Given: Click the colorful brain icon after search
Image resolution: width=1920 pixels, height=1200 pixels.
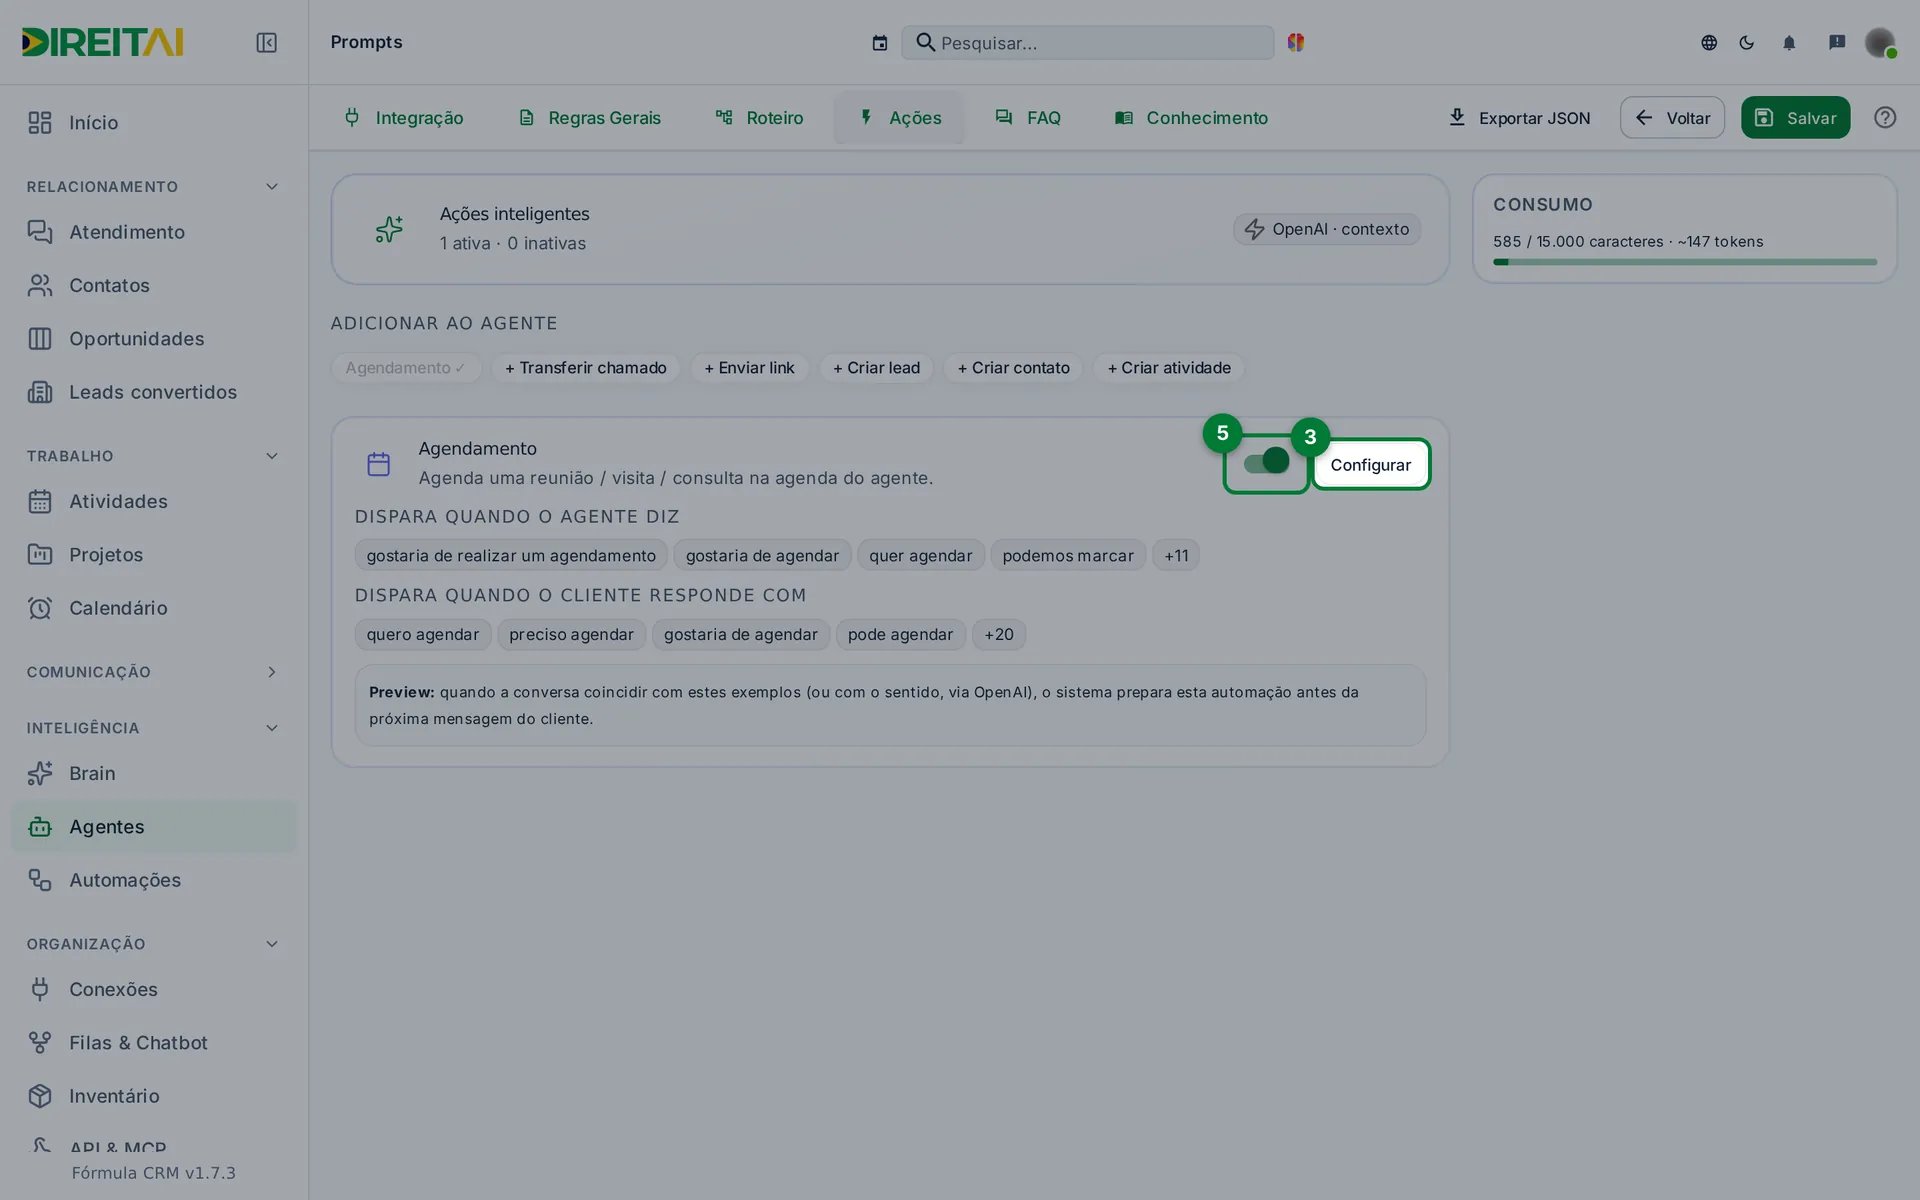Looking at the screenshot, I should pyautogui.click(x=1296, y=42).
